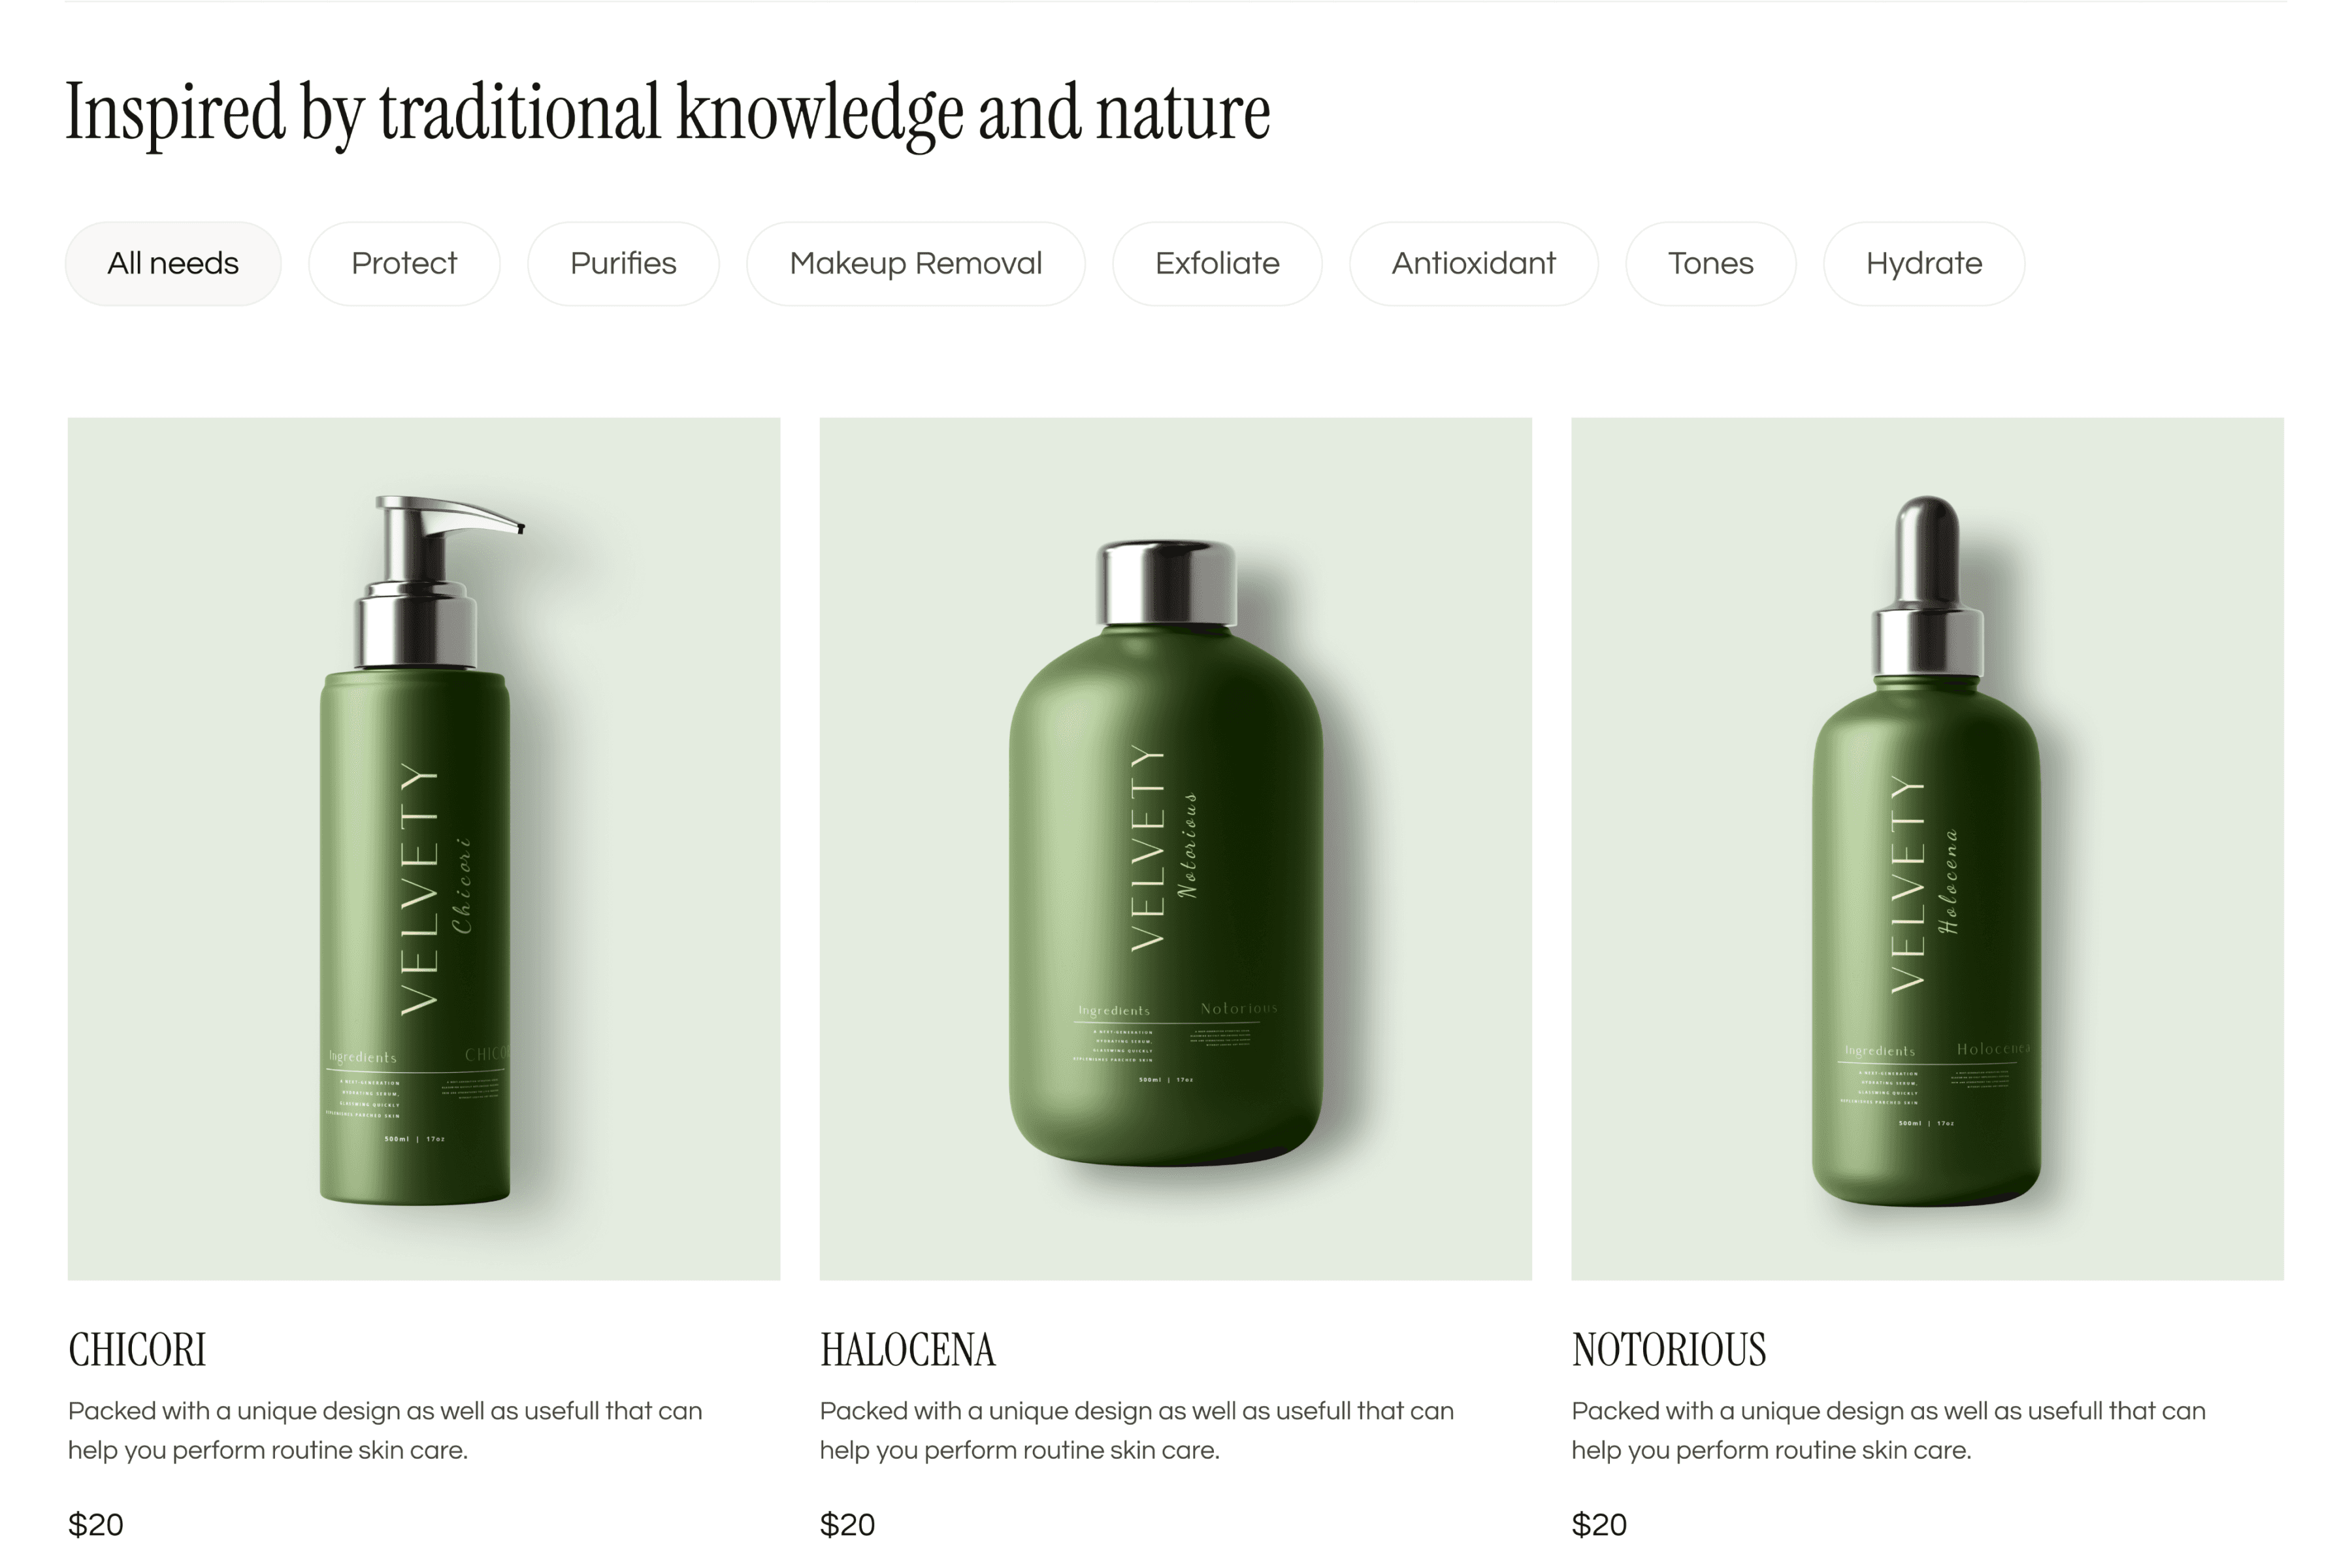Click the Chicori product description text
Viewport: 2352px width, 1568px height.
pos(385,1431)
